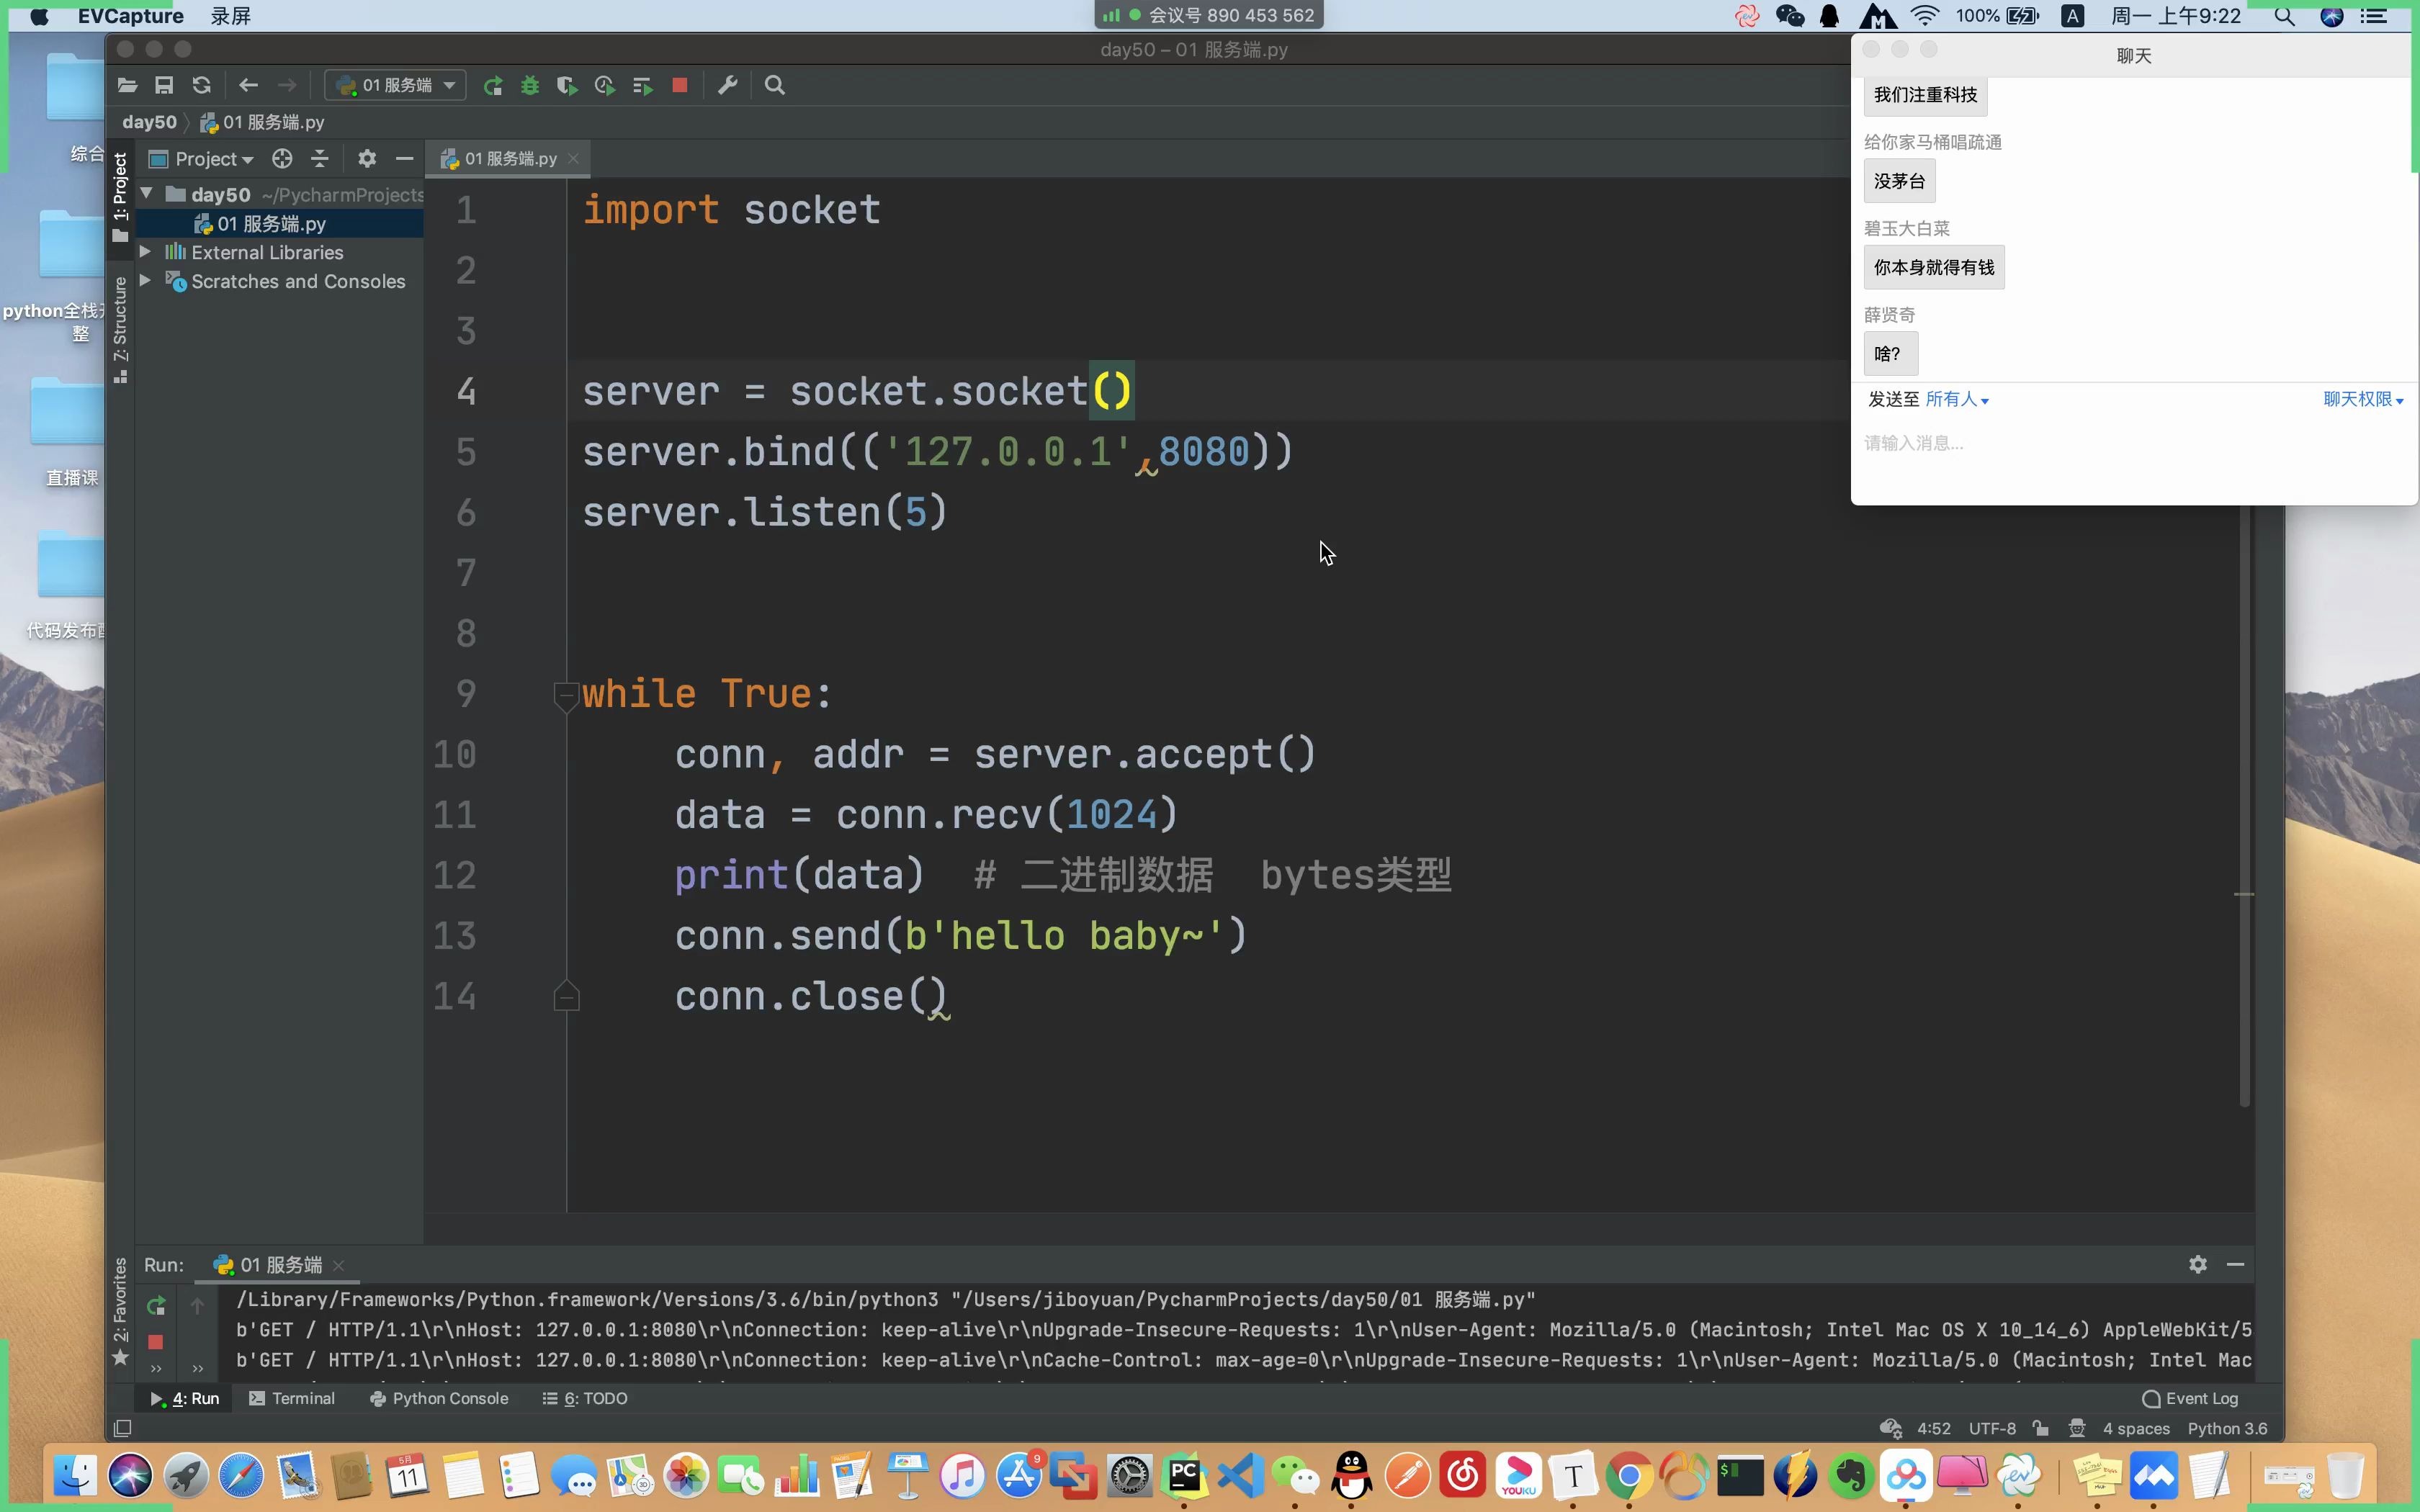Image resolution: width=2420 pixels, height=1512 pixels.
Task: Open the 聊天权限 dropdown in chat window
Action: [2363, 399]
